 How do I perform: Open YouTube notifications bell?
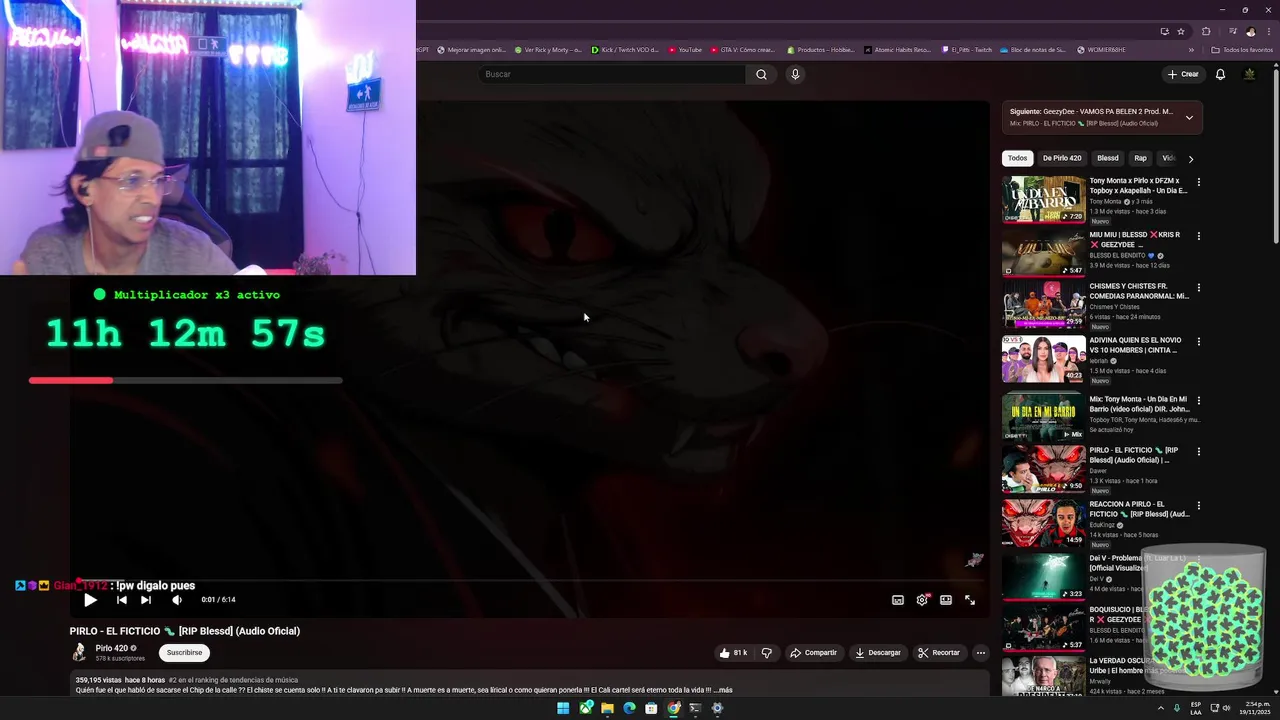(1220, 74)
